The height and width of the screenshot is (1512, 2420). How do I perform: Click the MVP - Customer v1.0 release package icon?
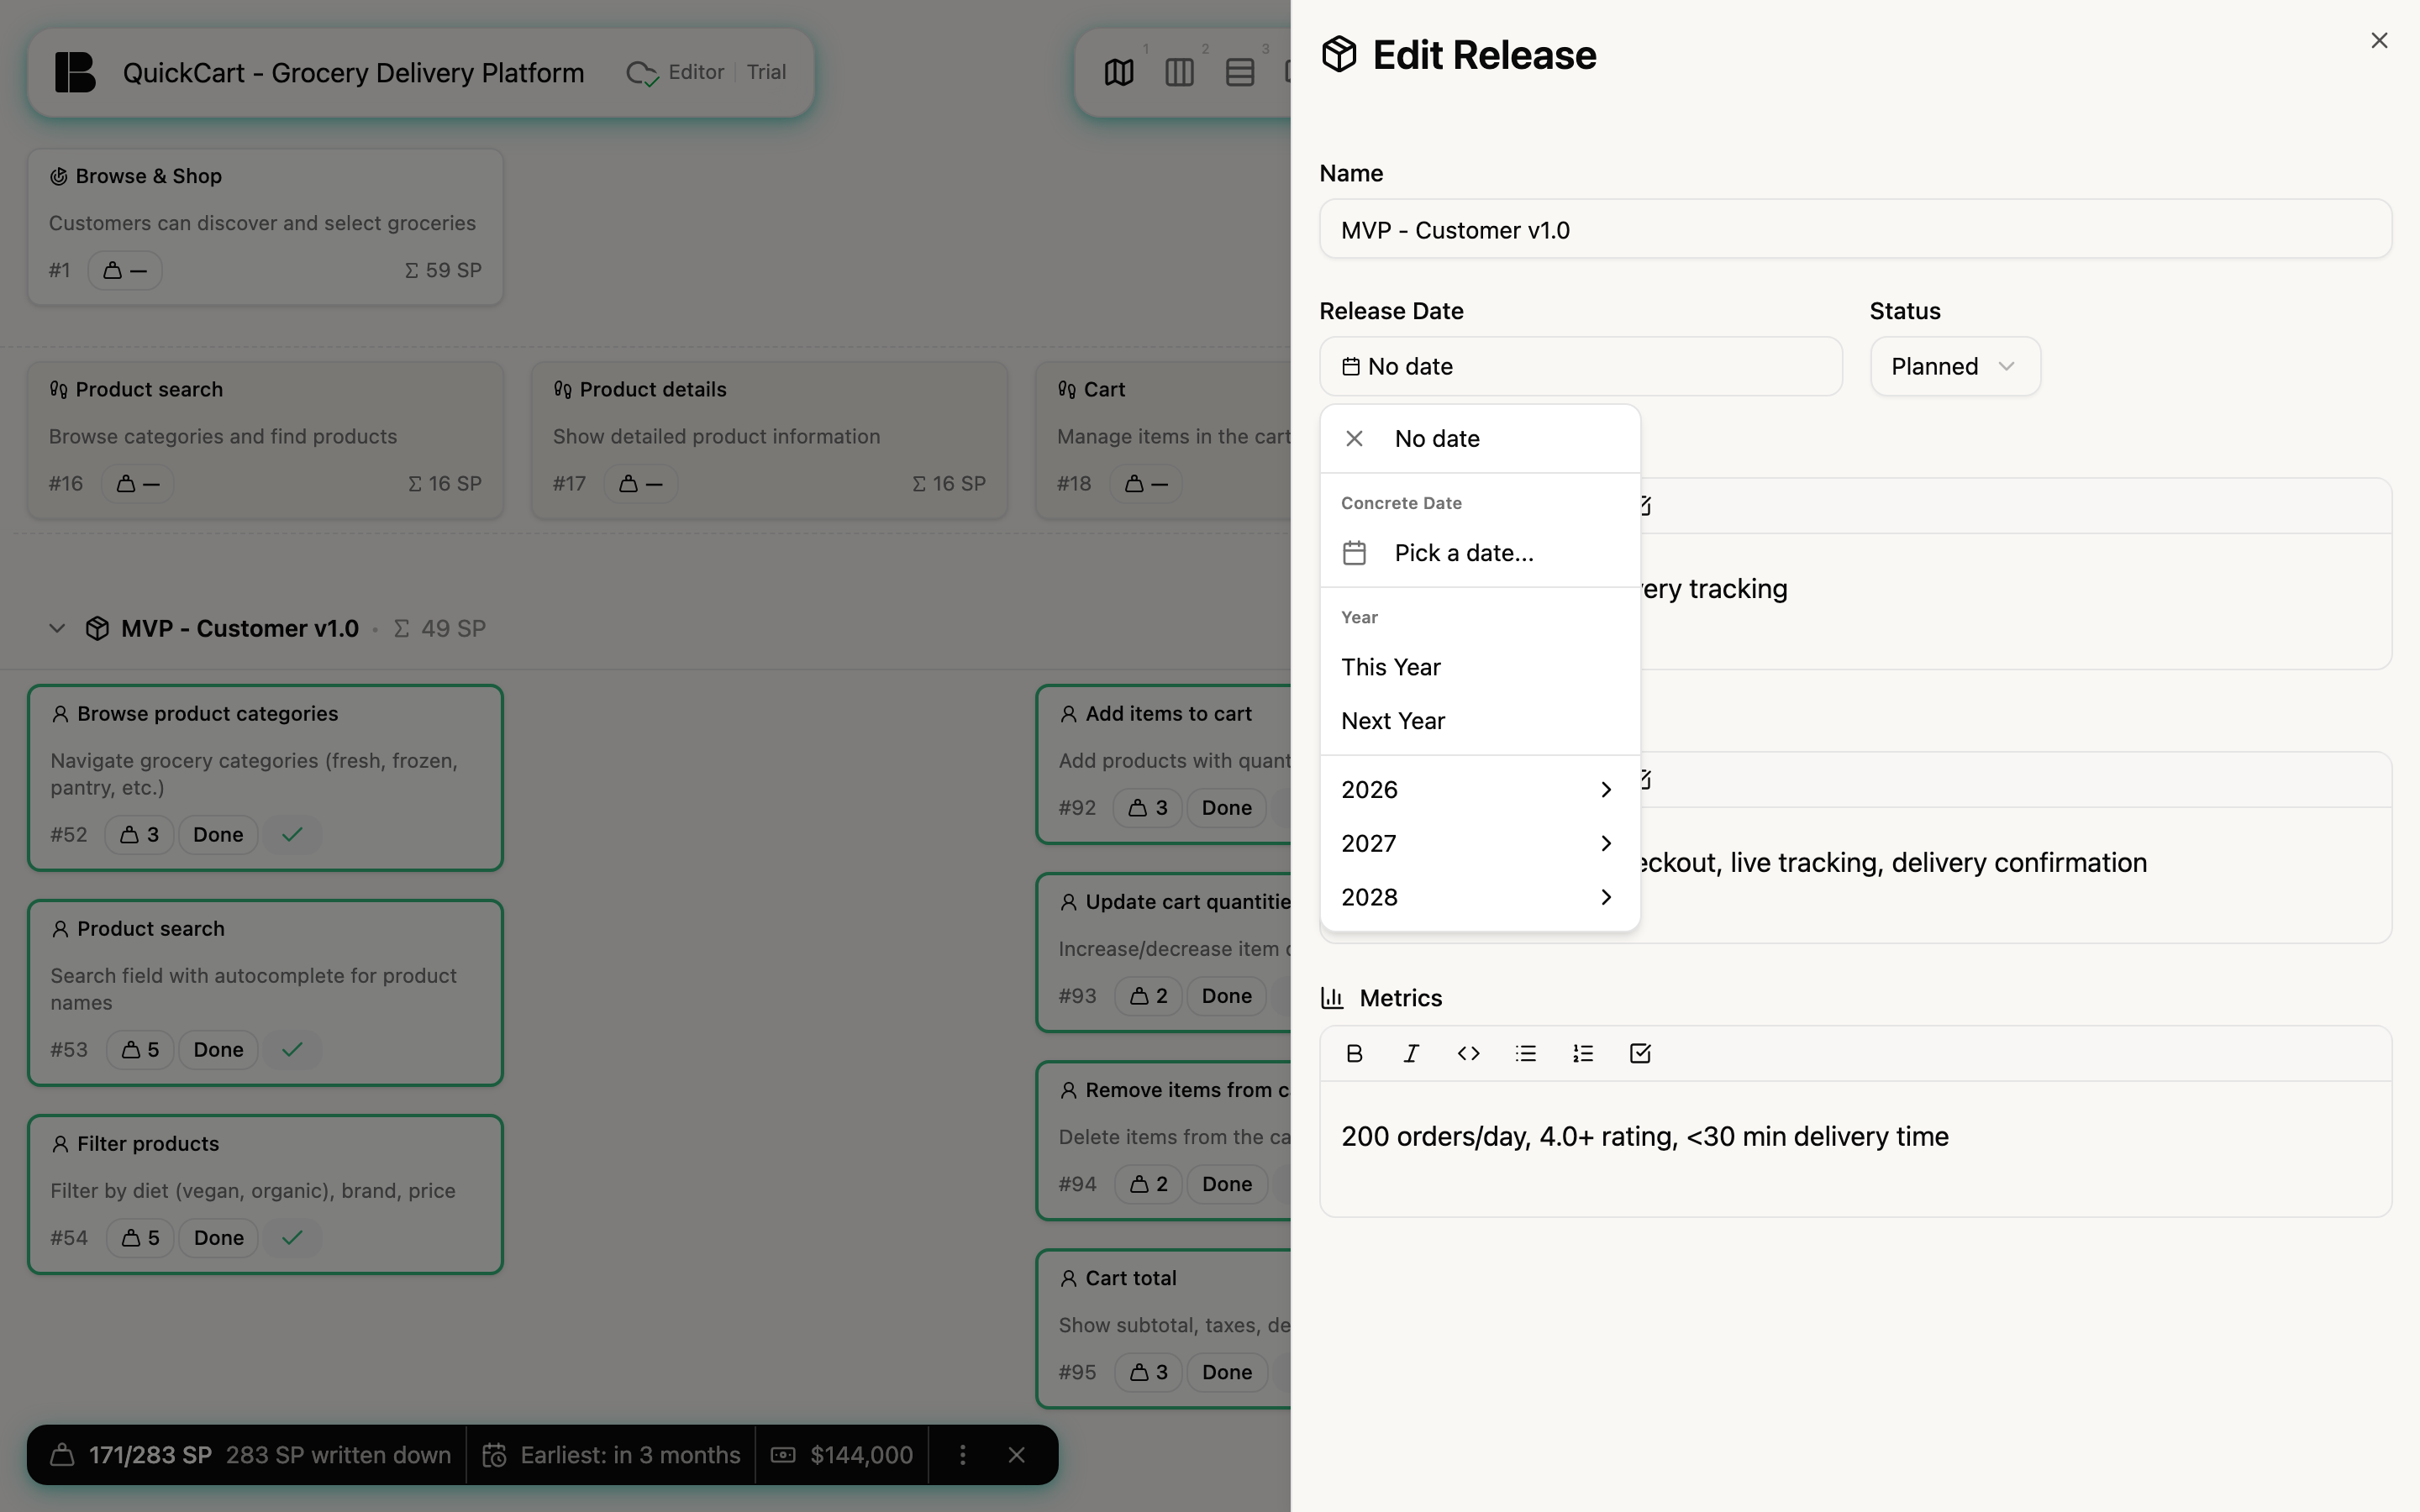click(x=97, y=628)
